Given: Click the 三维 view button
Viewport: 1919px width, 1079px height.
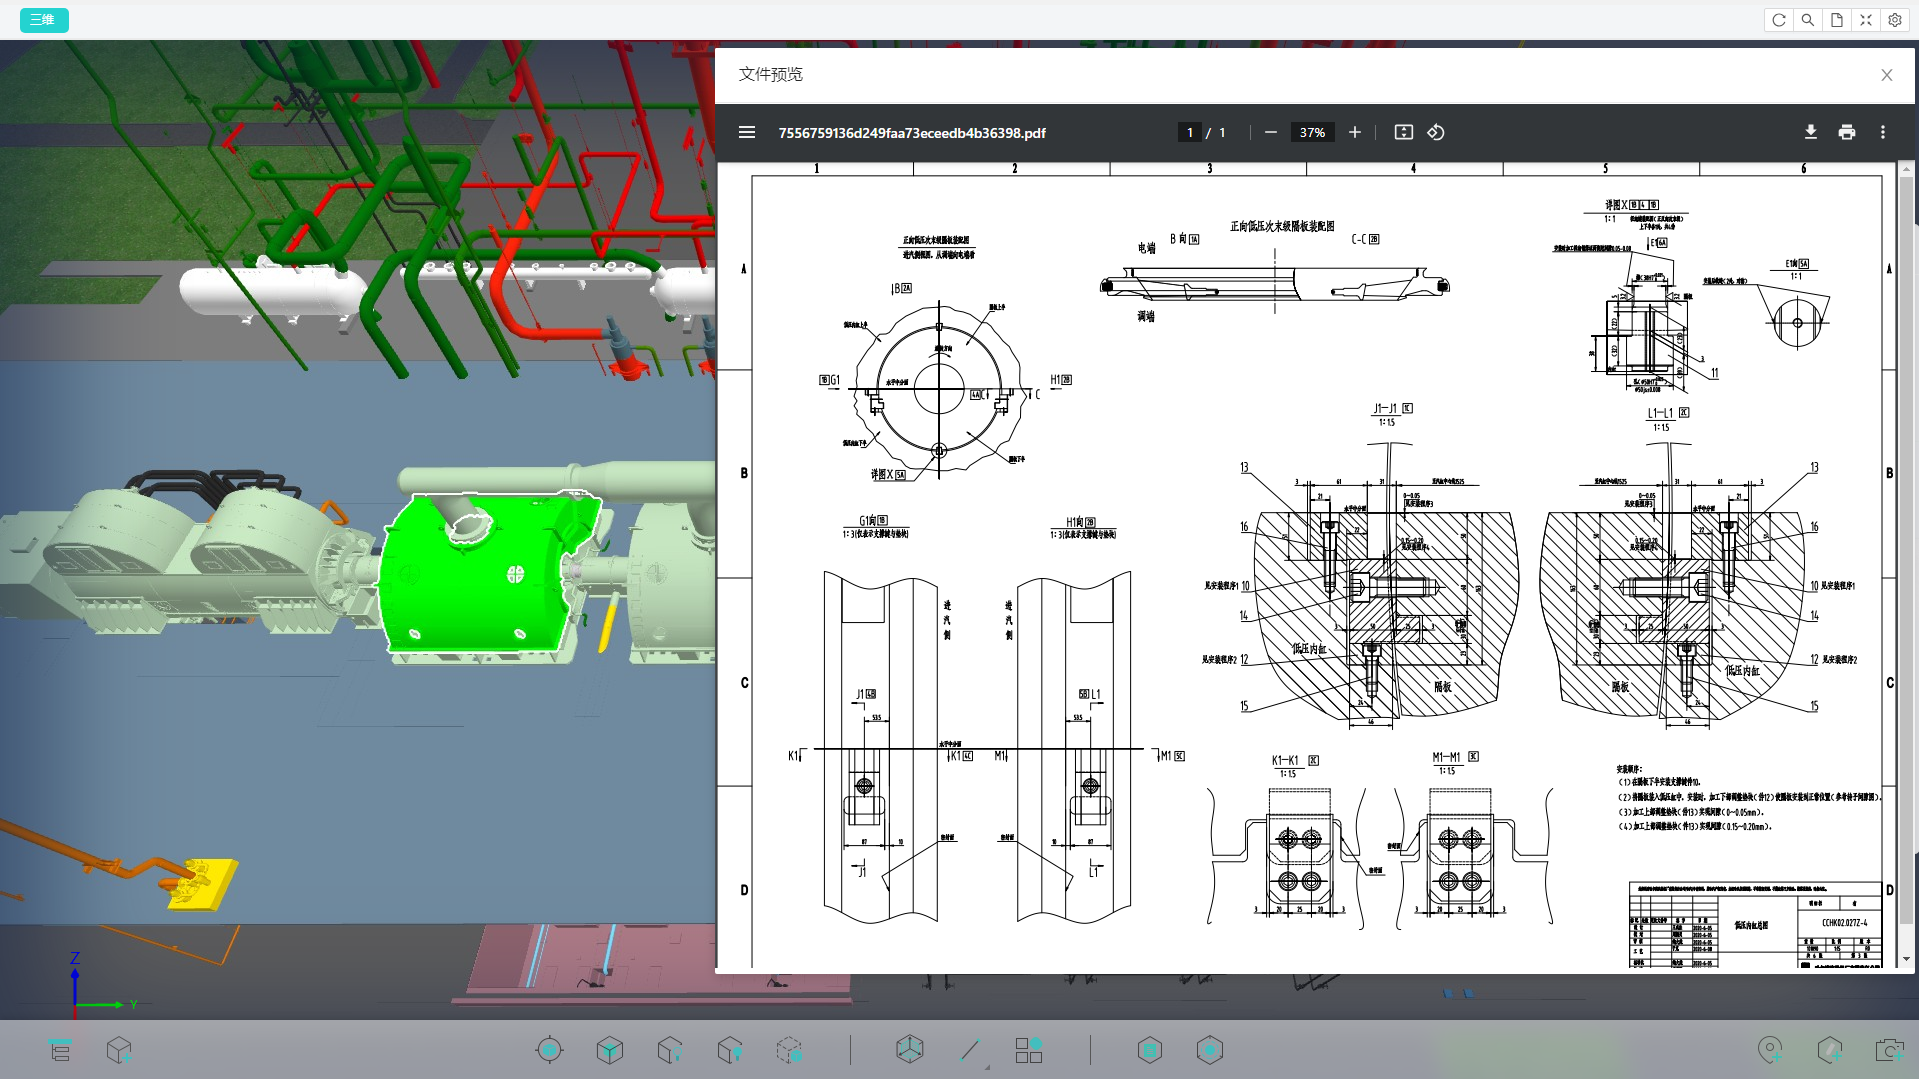Looking at the screenshot, I should pyautogui.click(x=43, y=20).
